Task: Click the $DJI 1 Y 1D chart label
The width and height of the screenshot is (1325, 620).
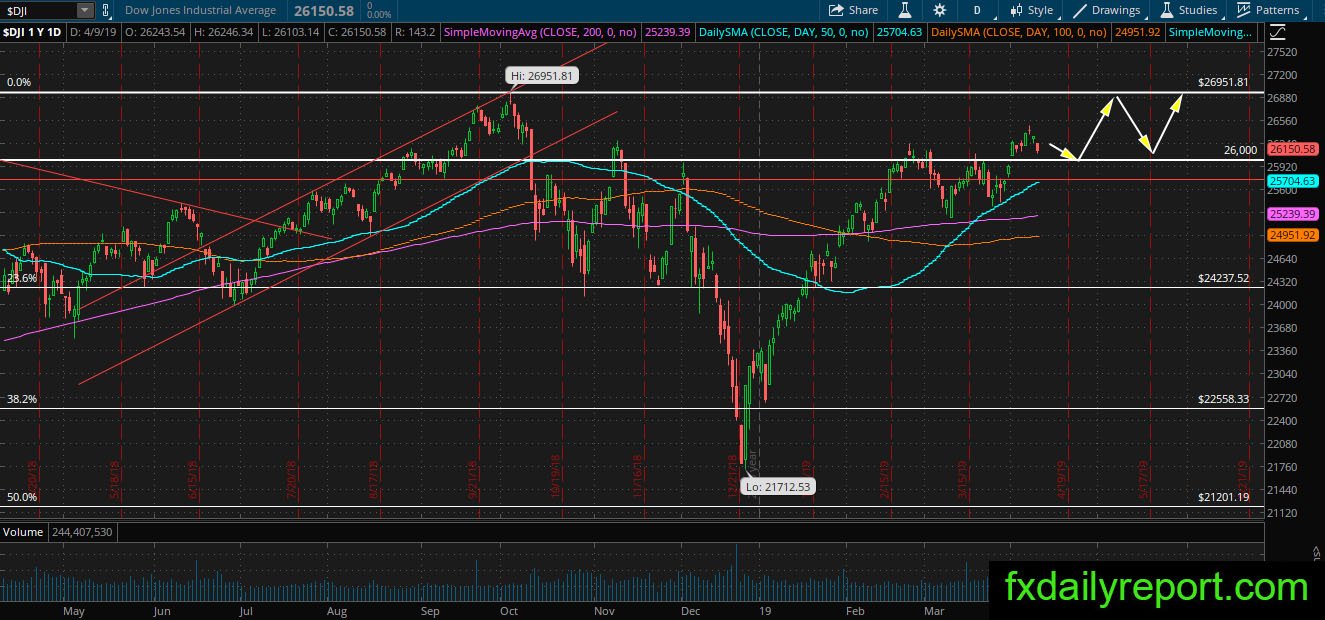Action: (x=32, y=32)
